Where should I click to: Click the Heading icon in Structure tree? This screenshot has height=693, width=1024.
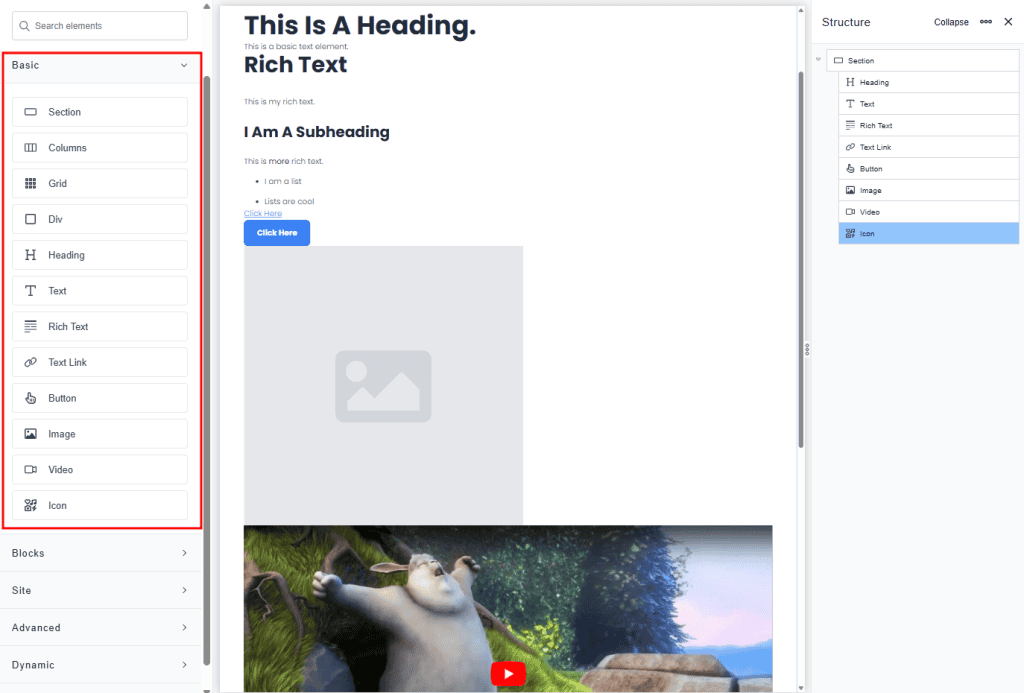[x=850, y=82]
